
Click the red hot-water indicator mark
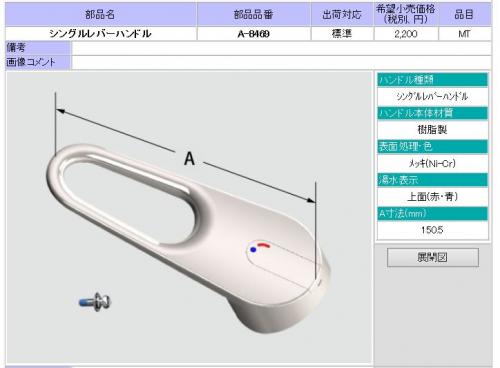point(264,245)
